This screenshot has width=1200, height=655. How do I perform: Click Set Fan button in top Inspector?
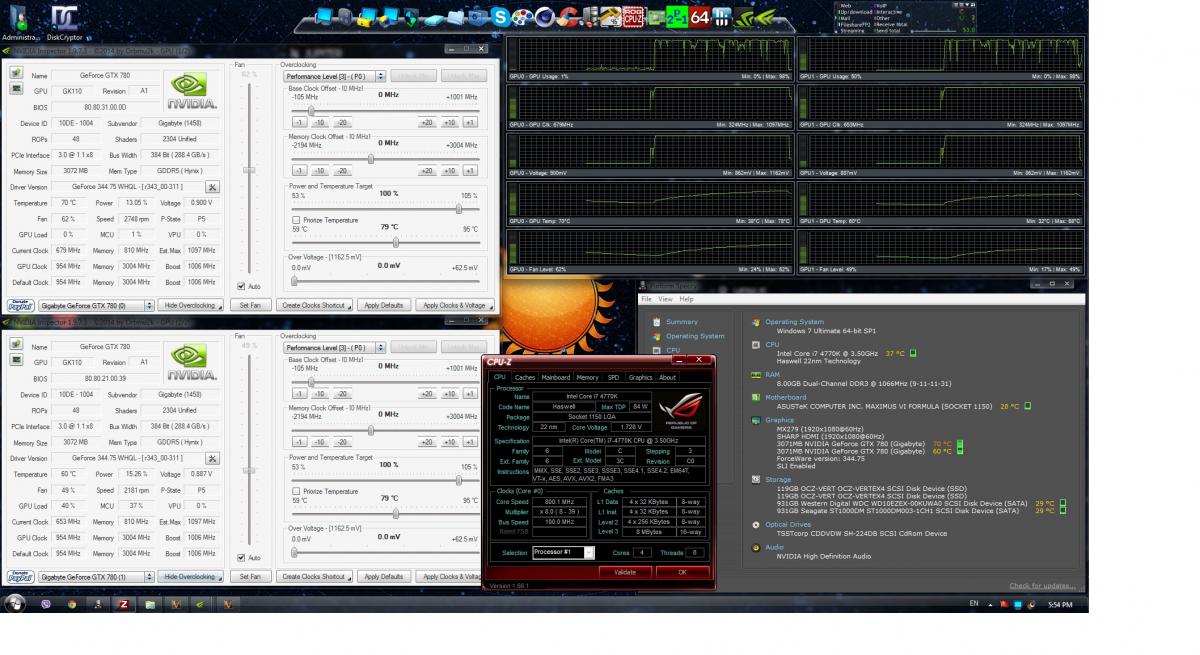[250, 305]
